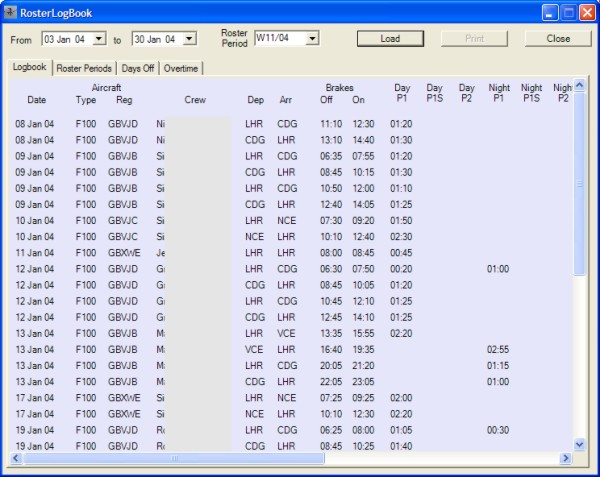Click the VCE arrival on the 13:35 flight

[x=286, y=334]
